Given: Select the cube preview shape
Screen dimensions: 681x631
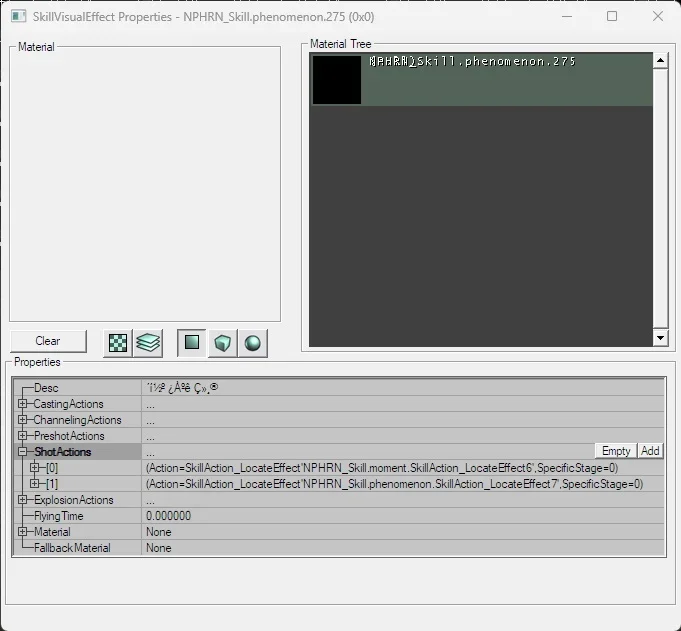Looking at the screenshot, I should coord(222,343).
